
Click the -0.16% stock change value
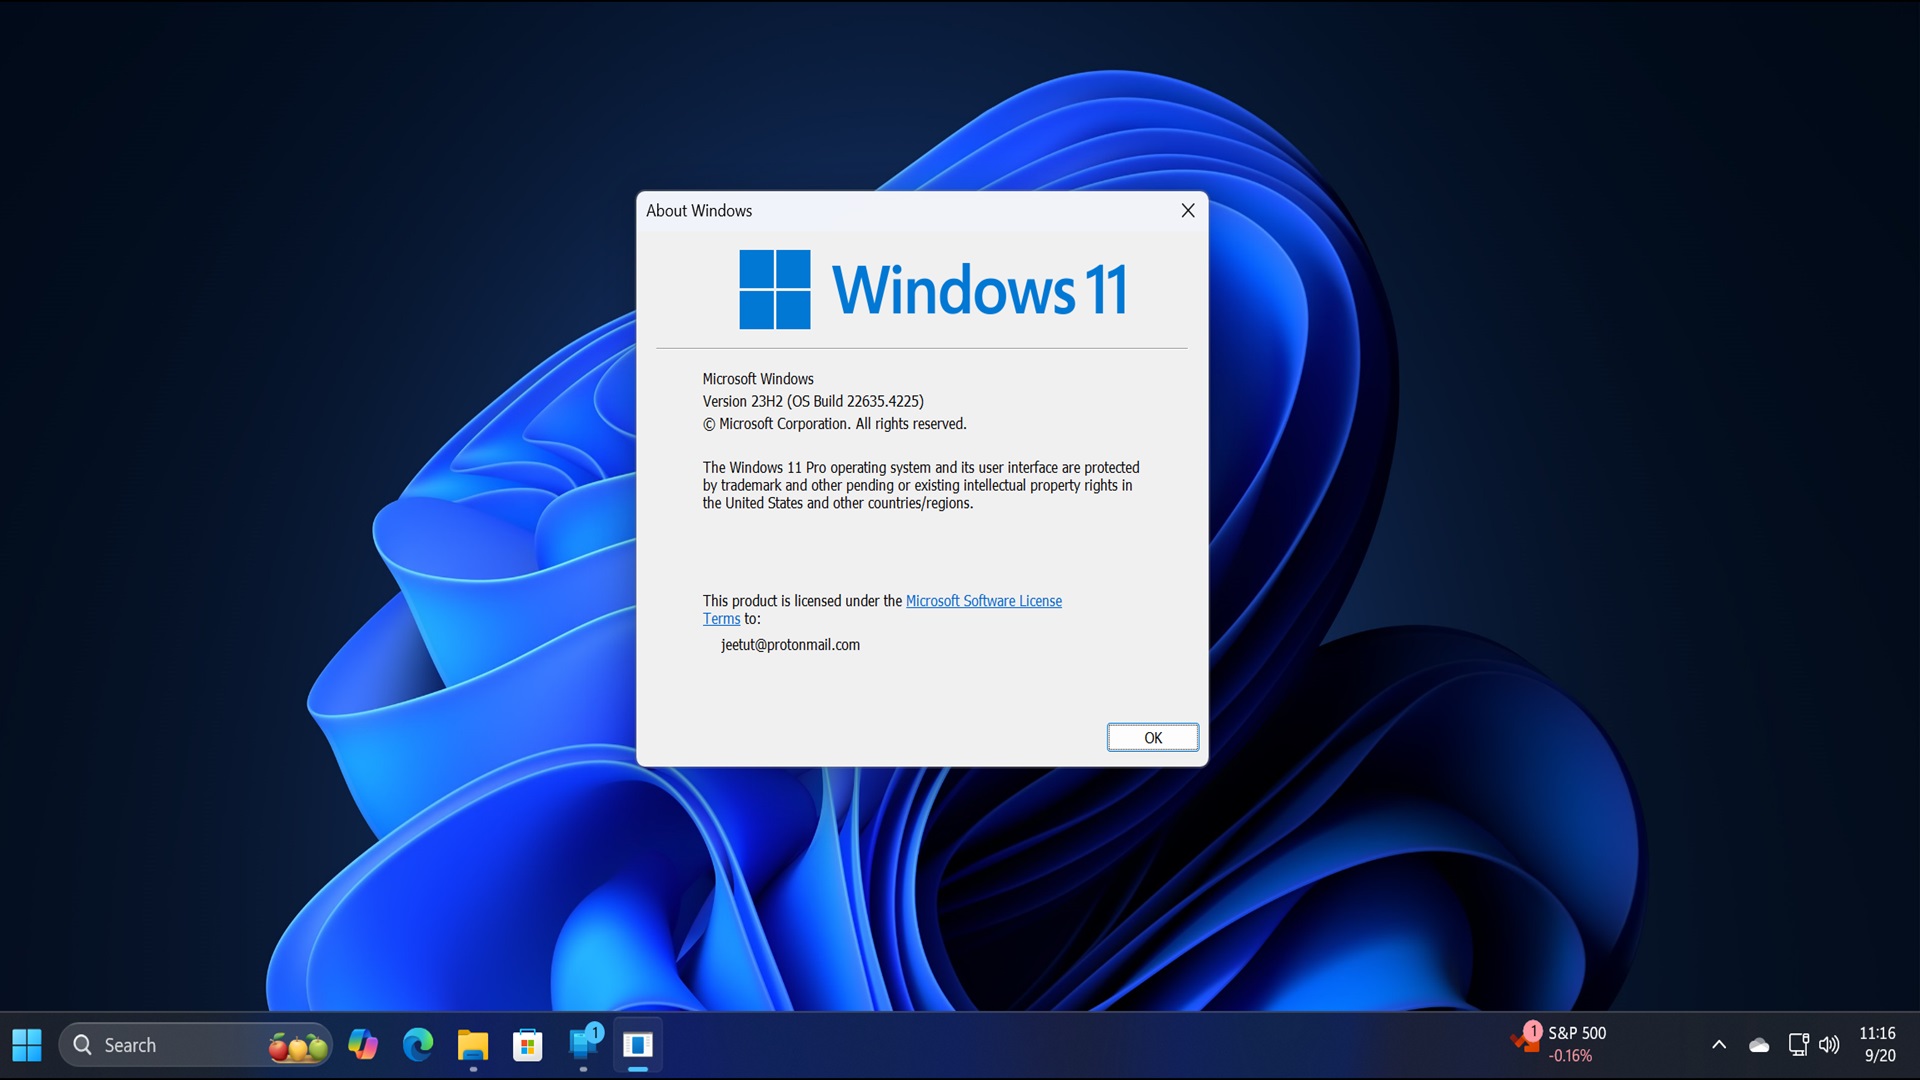click(x=1570, y=1056)
